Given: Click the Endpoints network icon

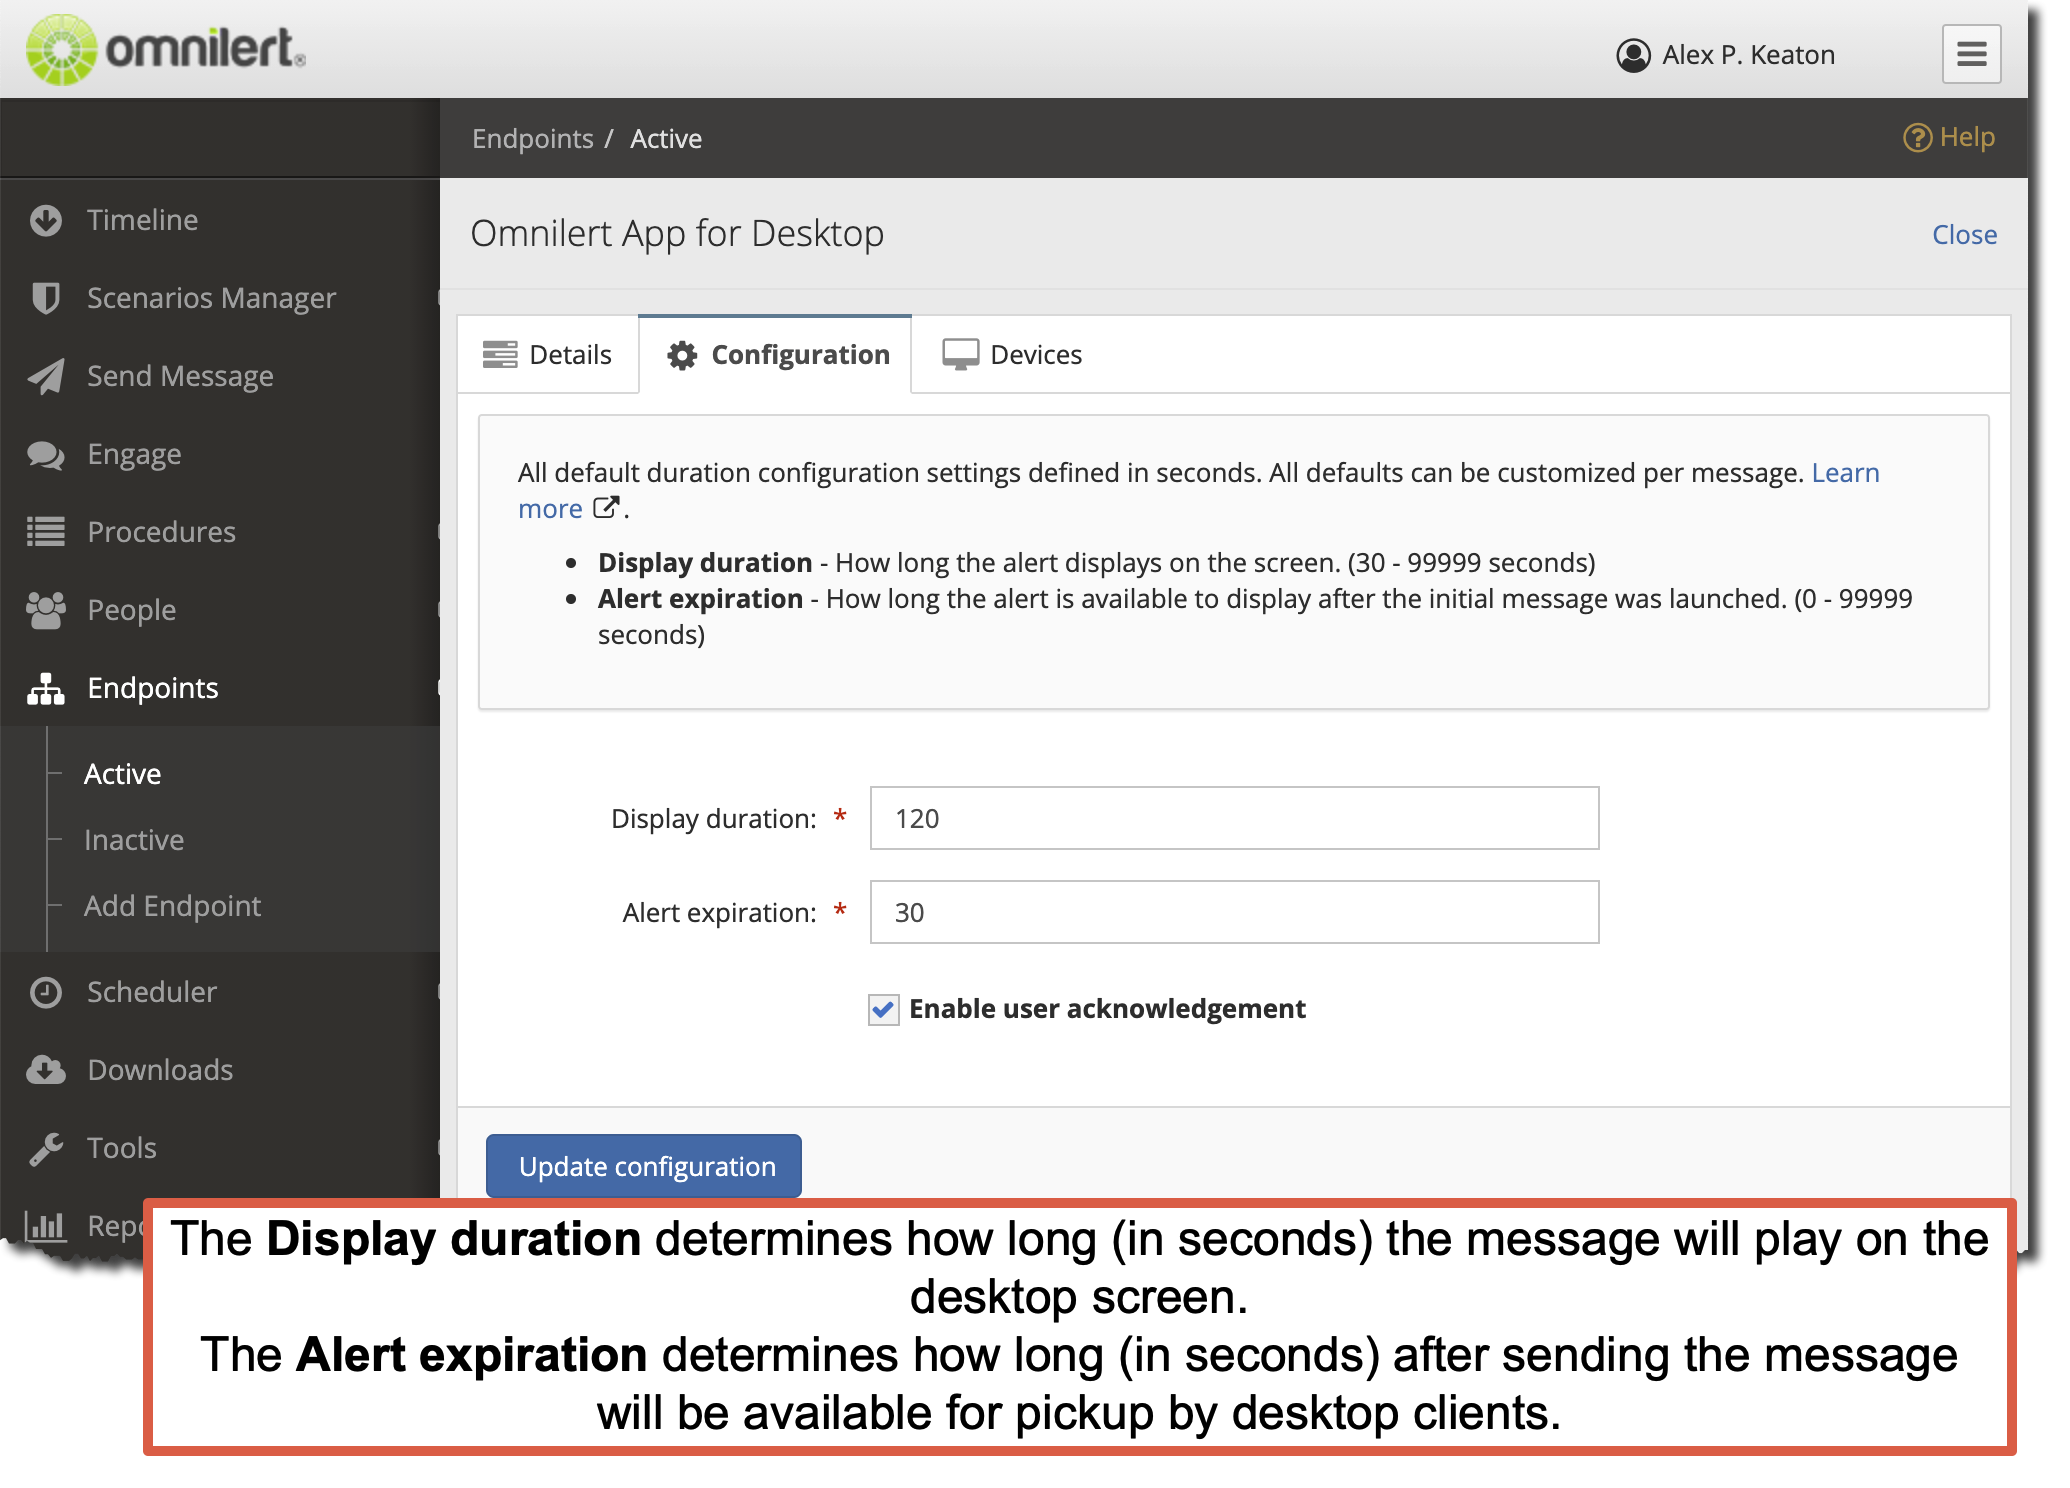Looking at the screenshot, I should (46, 688).
